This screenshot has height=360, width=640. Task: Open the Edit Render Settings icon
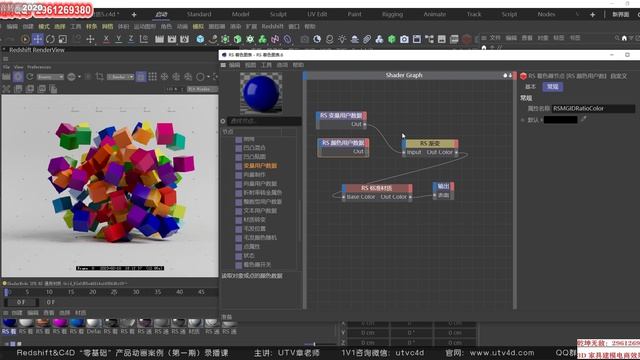pyautogui.click(x=184, y=39)
